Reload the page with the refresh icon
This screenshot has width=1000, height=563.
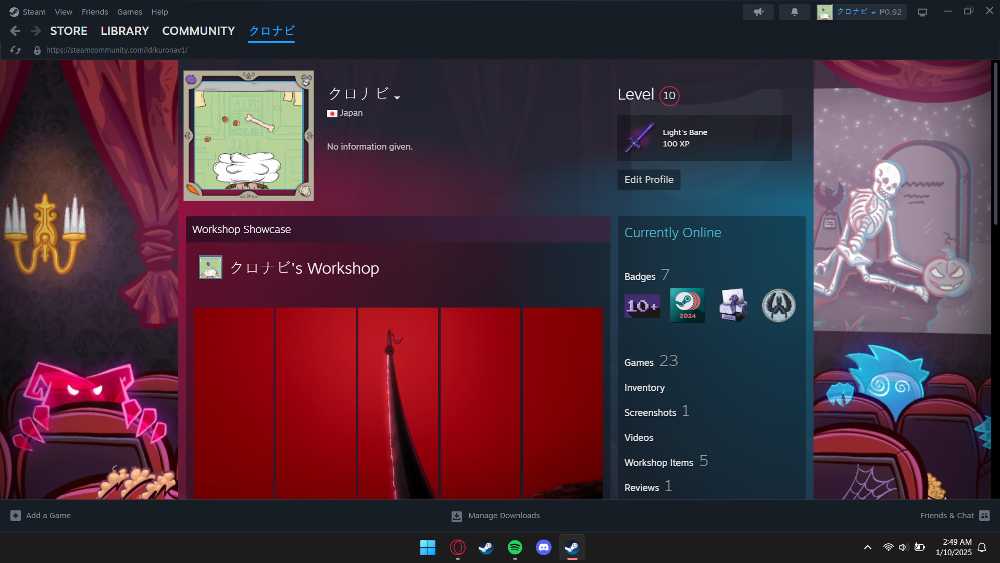15,50
